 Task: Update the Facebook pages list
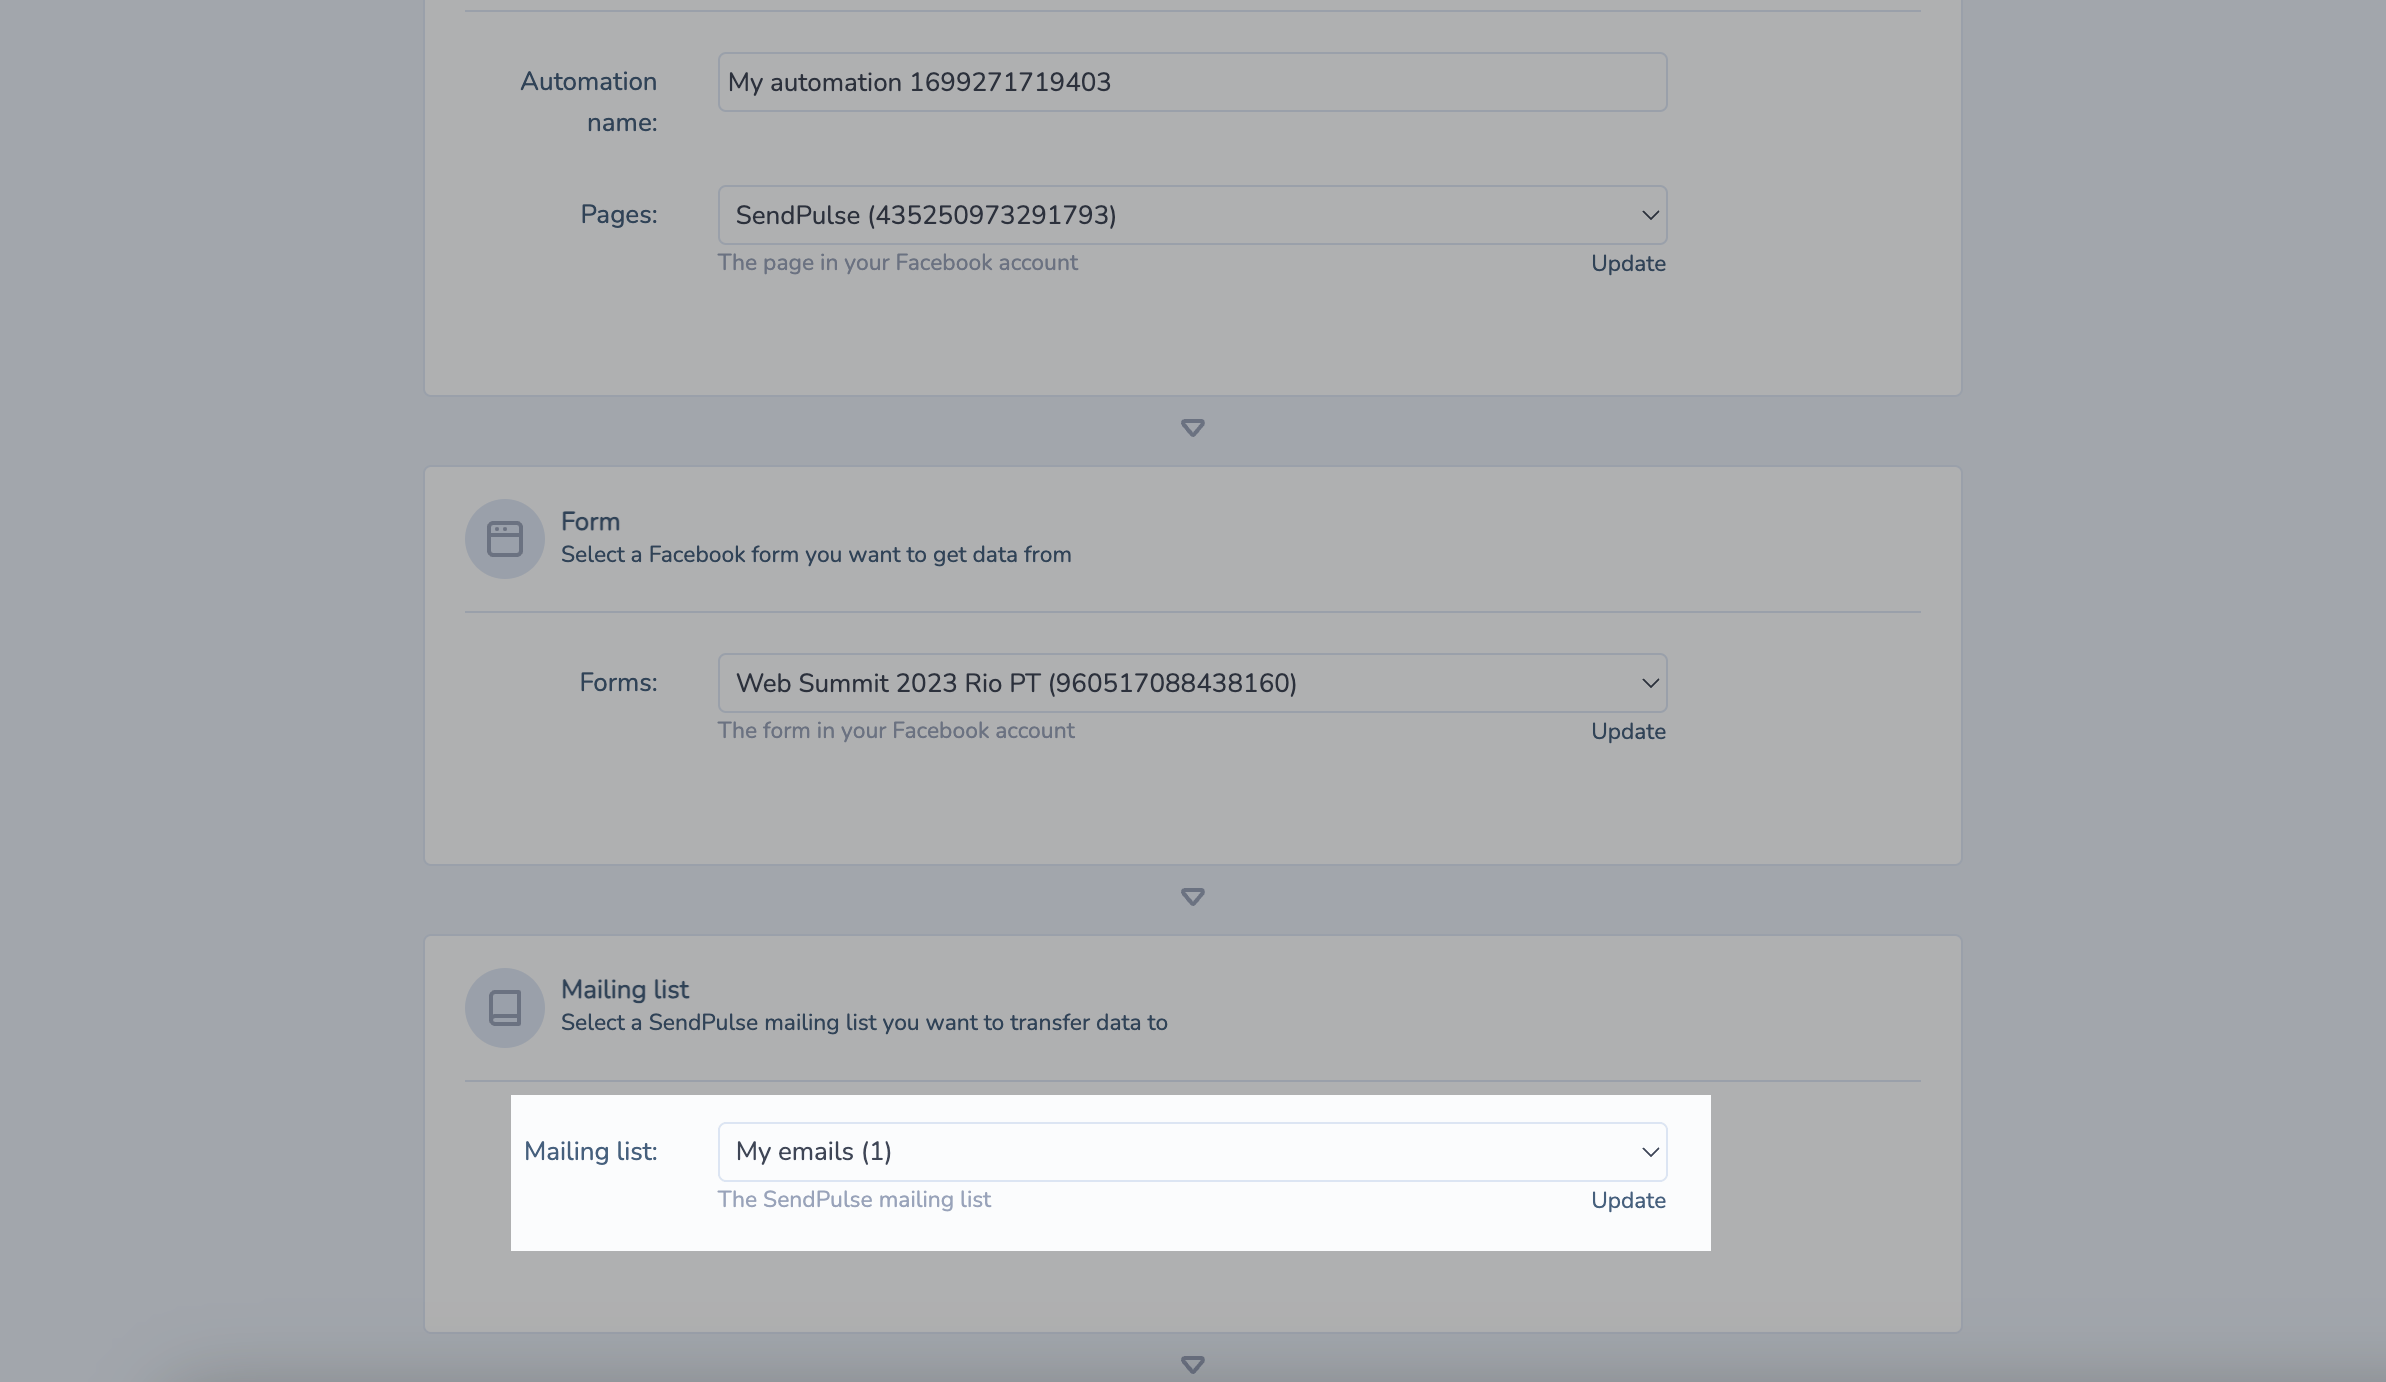coord(1628,264)
